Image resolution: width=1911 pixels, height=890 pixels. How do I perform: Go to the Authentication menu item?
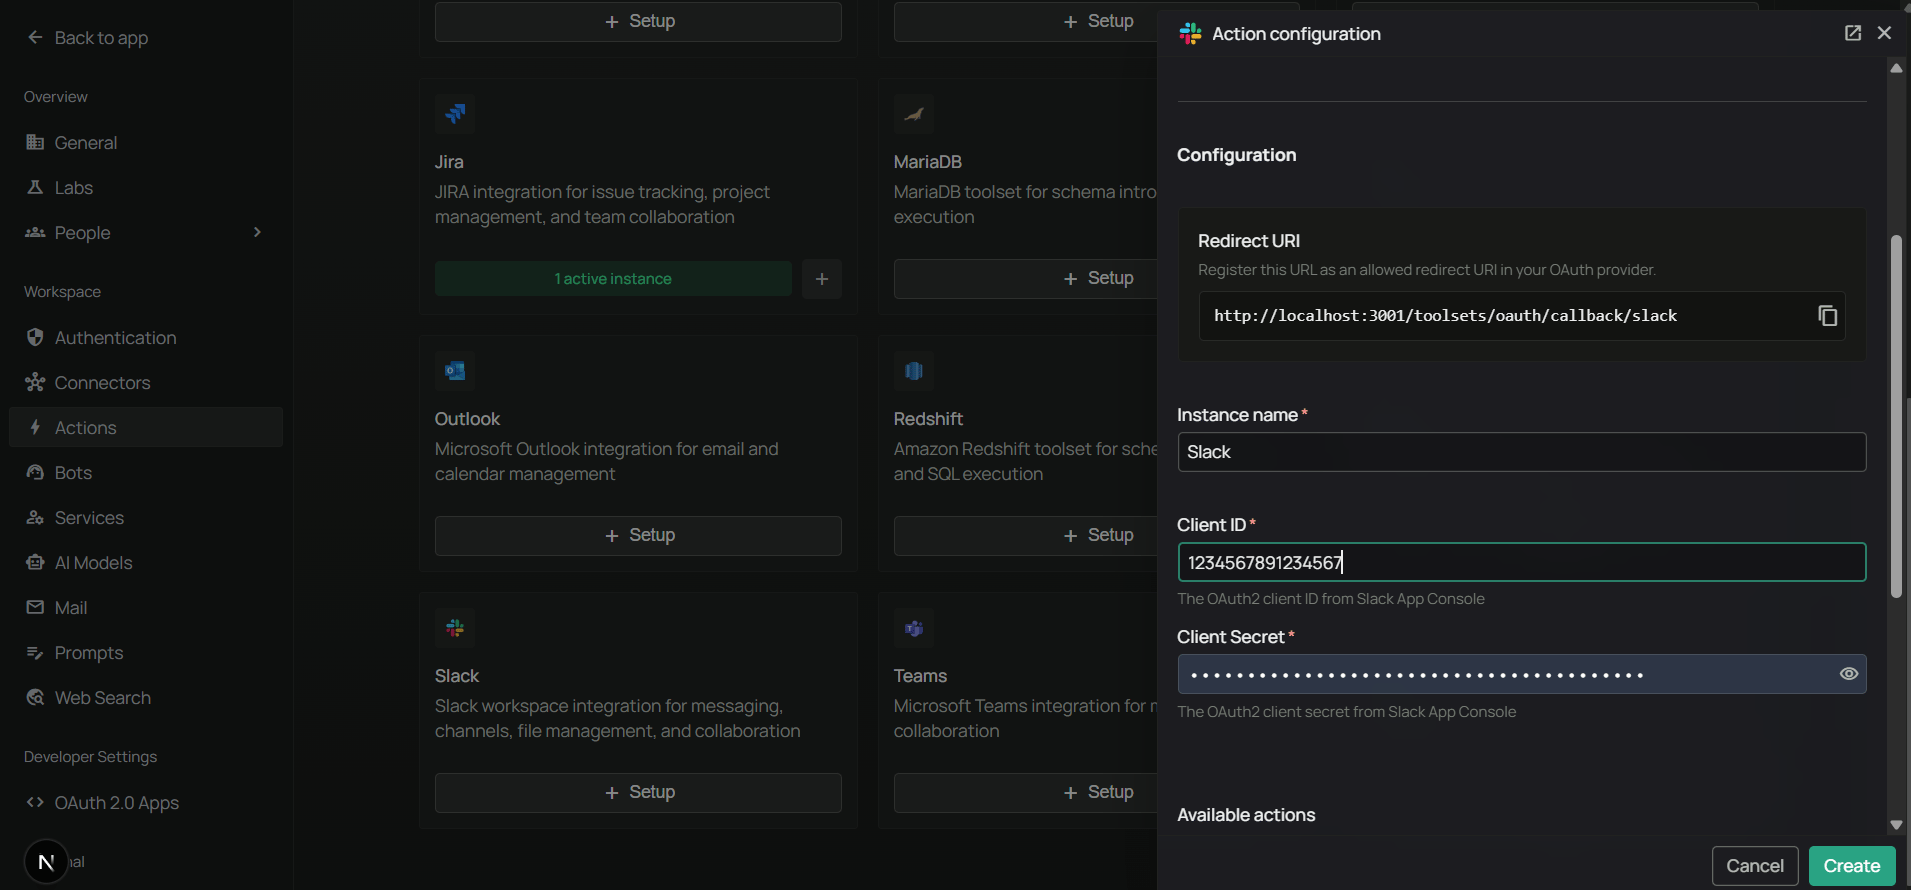tap(146, 337)
